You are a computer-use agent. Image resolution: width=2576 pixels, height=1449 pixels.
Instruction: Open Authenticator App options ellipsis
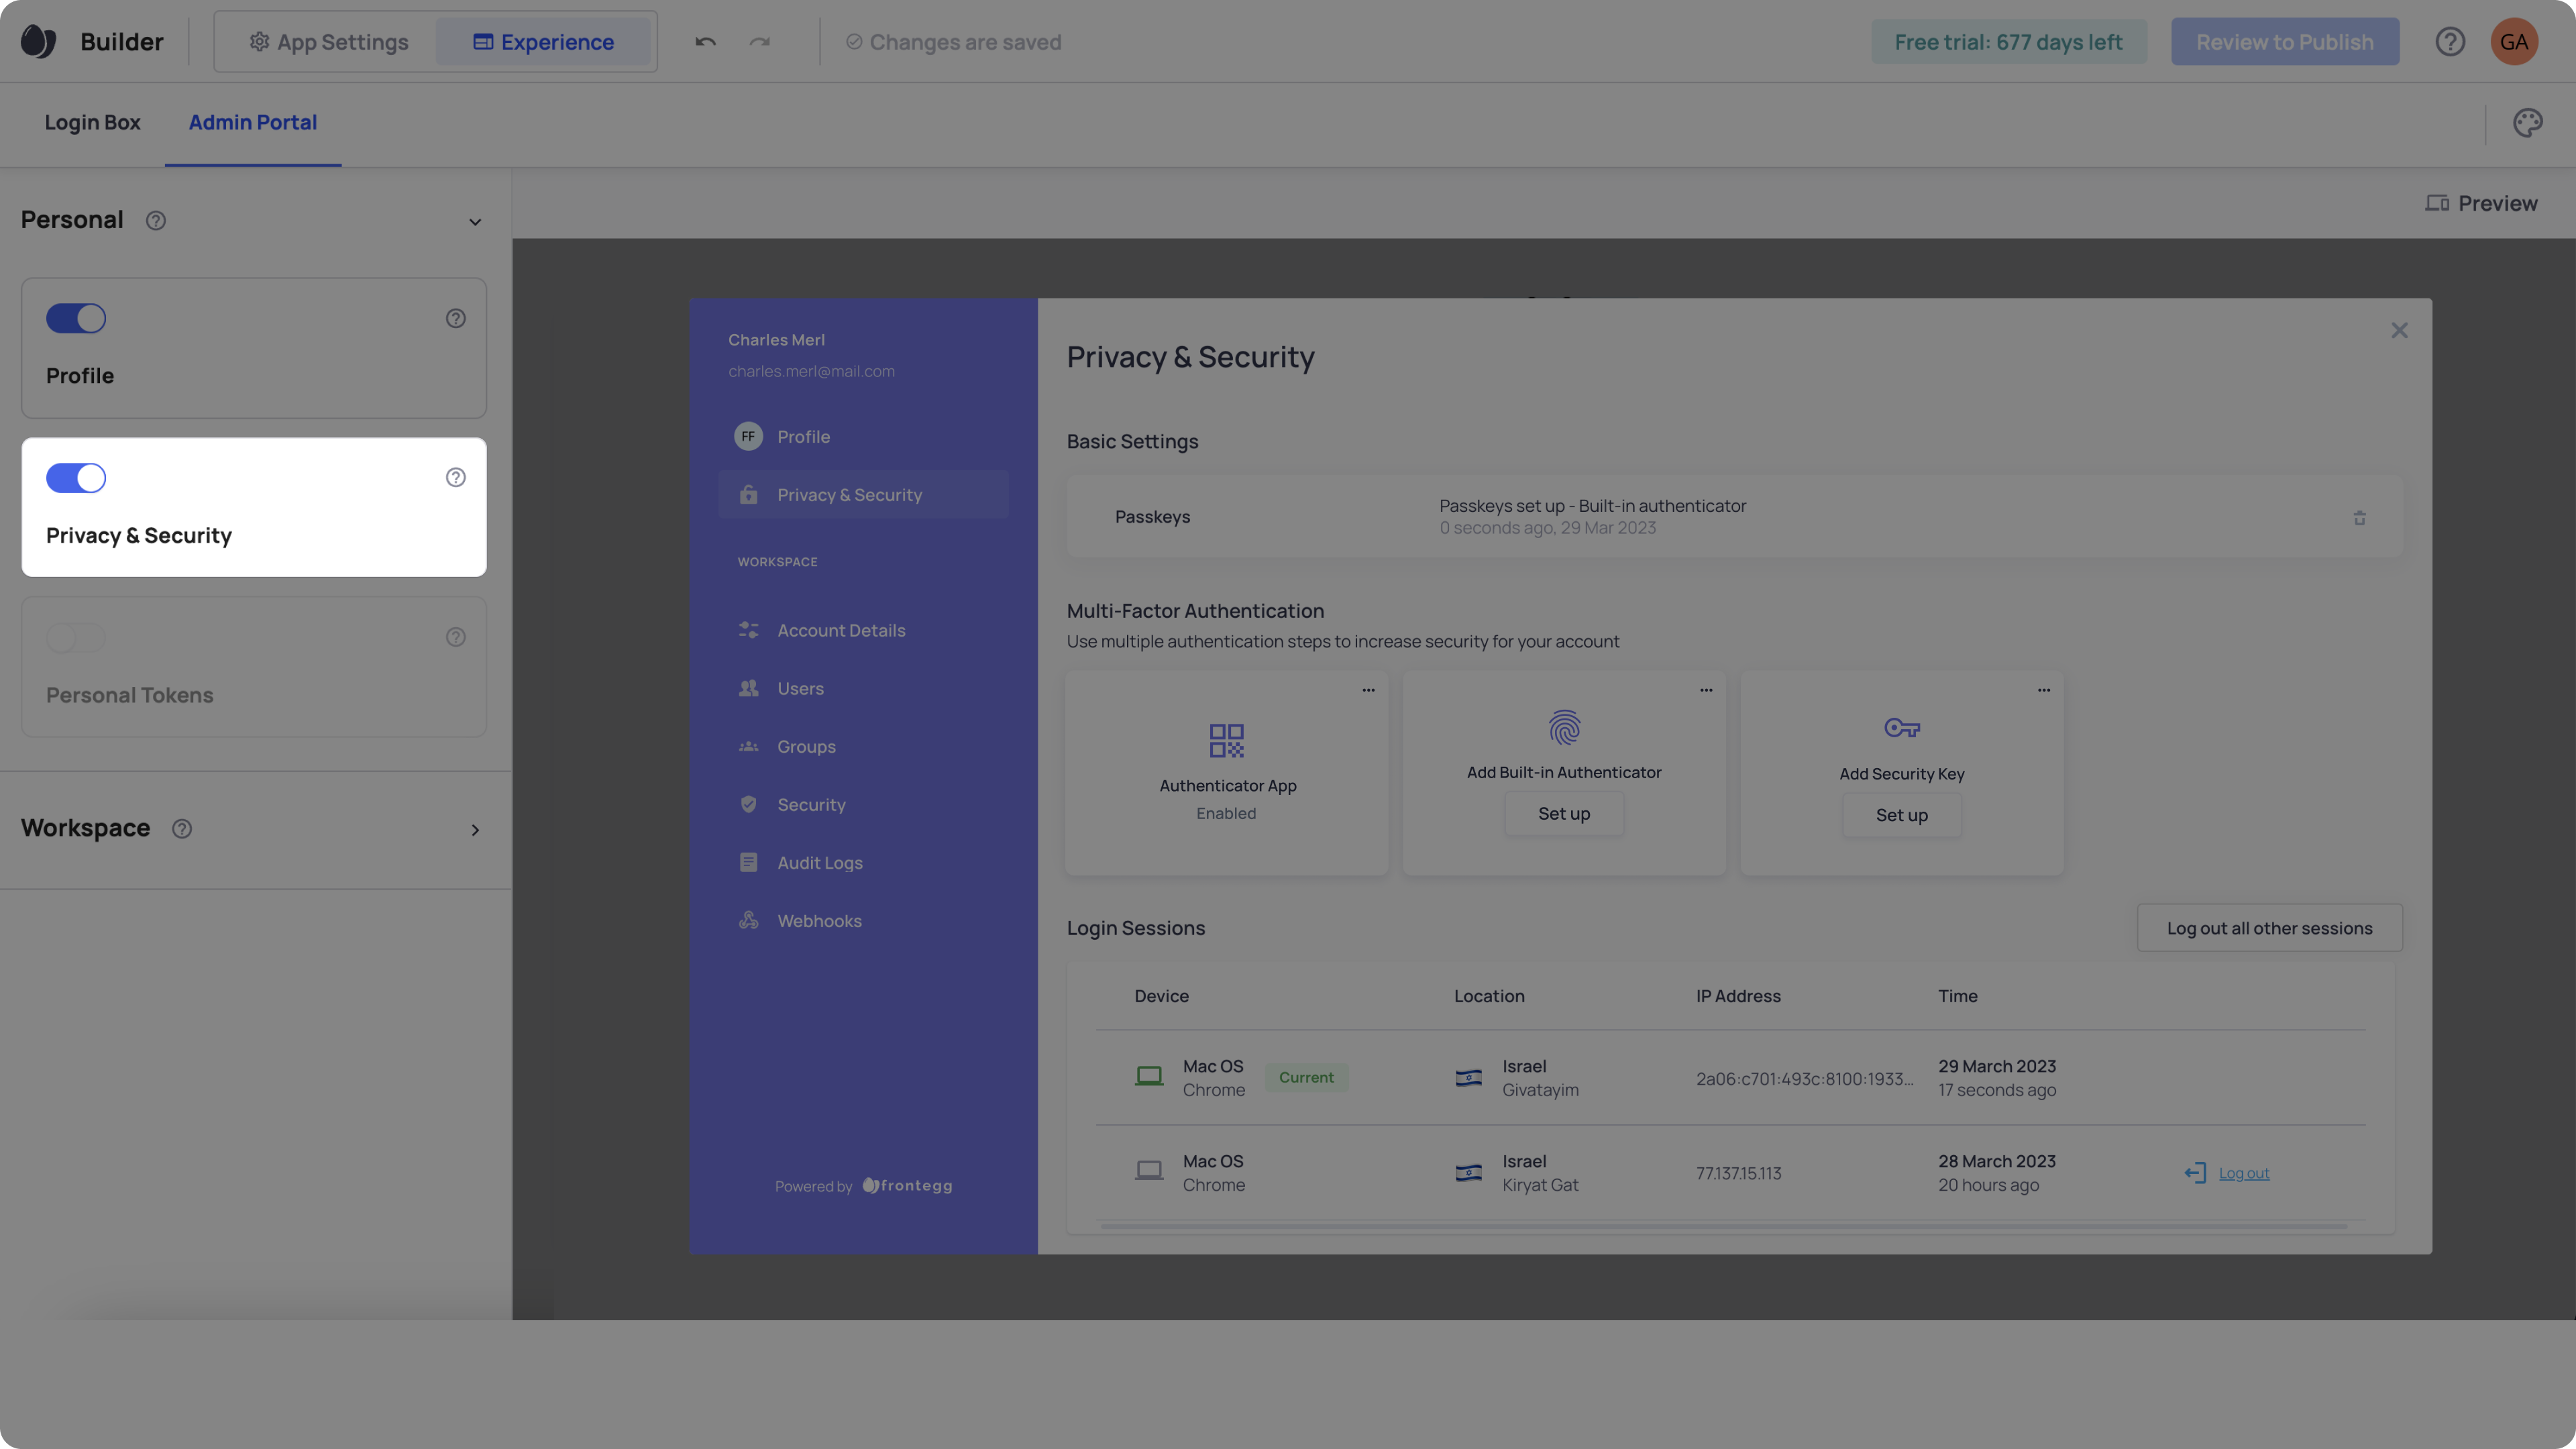pyautogui.click(x=1368, y=690)
